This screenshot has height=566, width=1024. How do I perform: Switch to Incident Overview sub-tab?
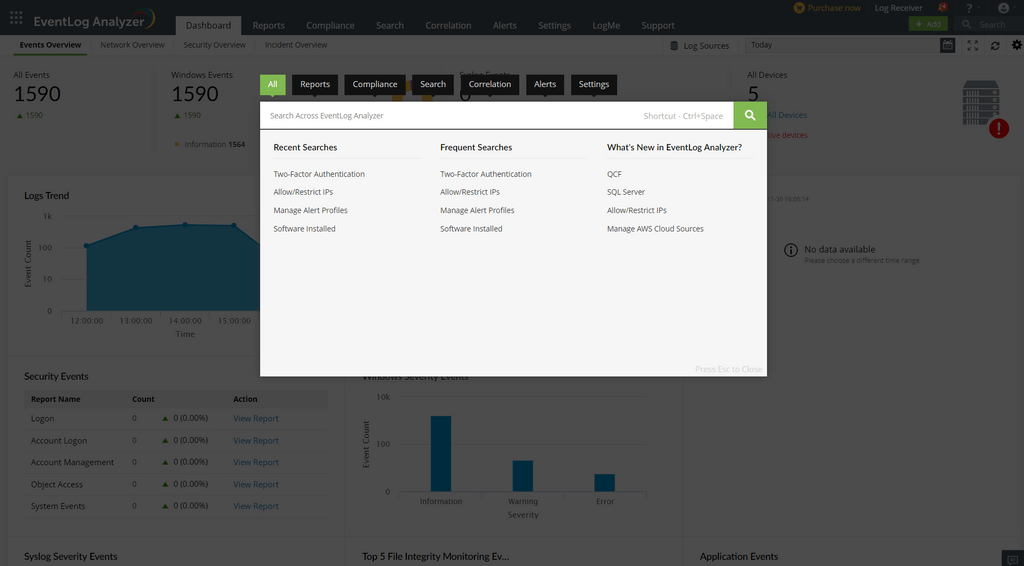click(x=296, y=45)
